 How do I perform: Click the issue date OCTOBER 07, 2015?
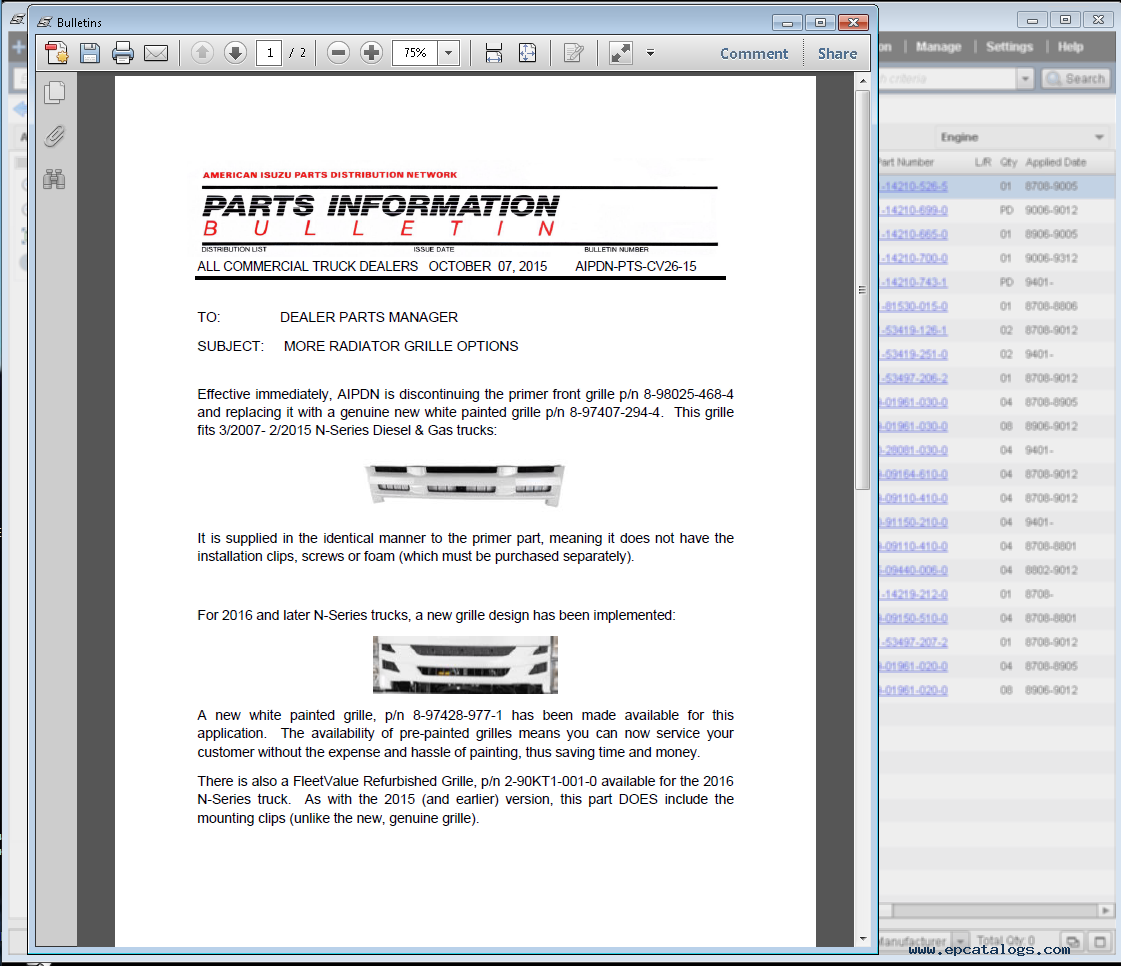tap(488, 267)
